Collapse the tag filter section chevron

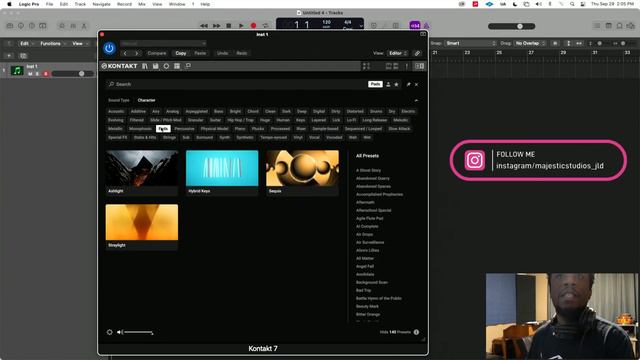click(x=416, y=100)
